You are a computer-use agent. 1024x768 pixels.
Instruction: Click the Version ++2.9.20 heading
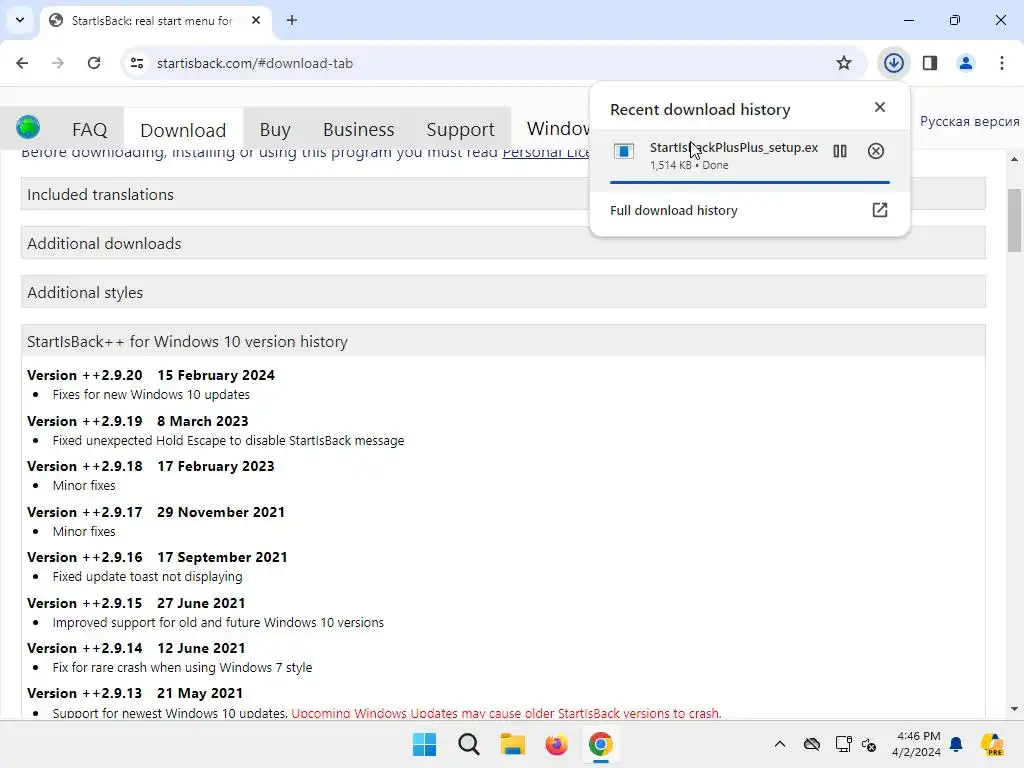[x=151, y=375]
